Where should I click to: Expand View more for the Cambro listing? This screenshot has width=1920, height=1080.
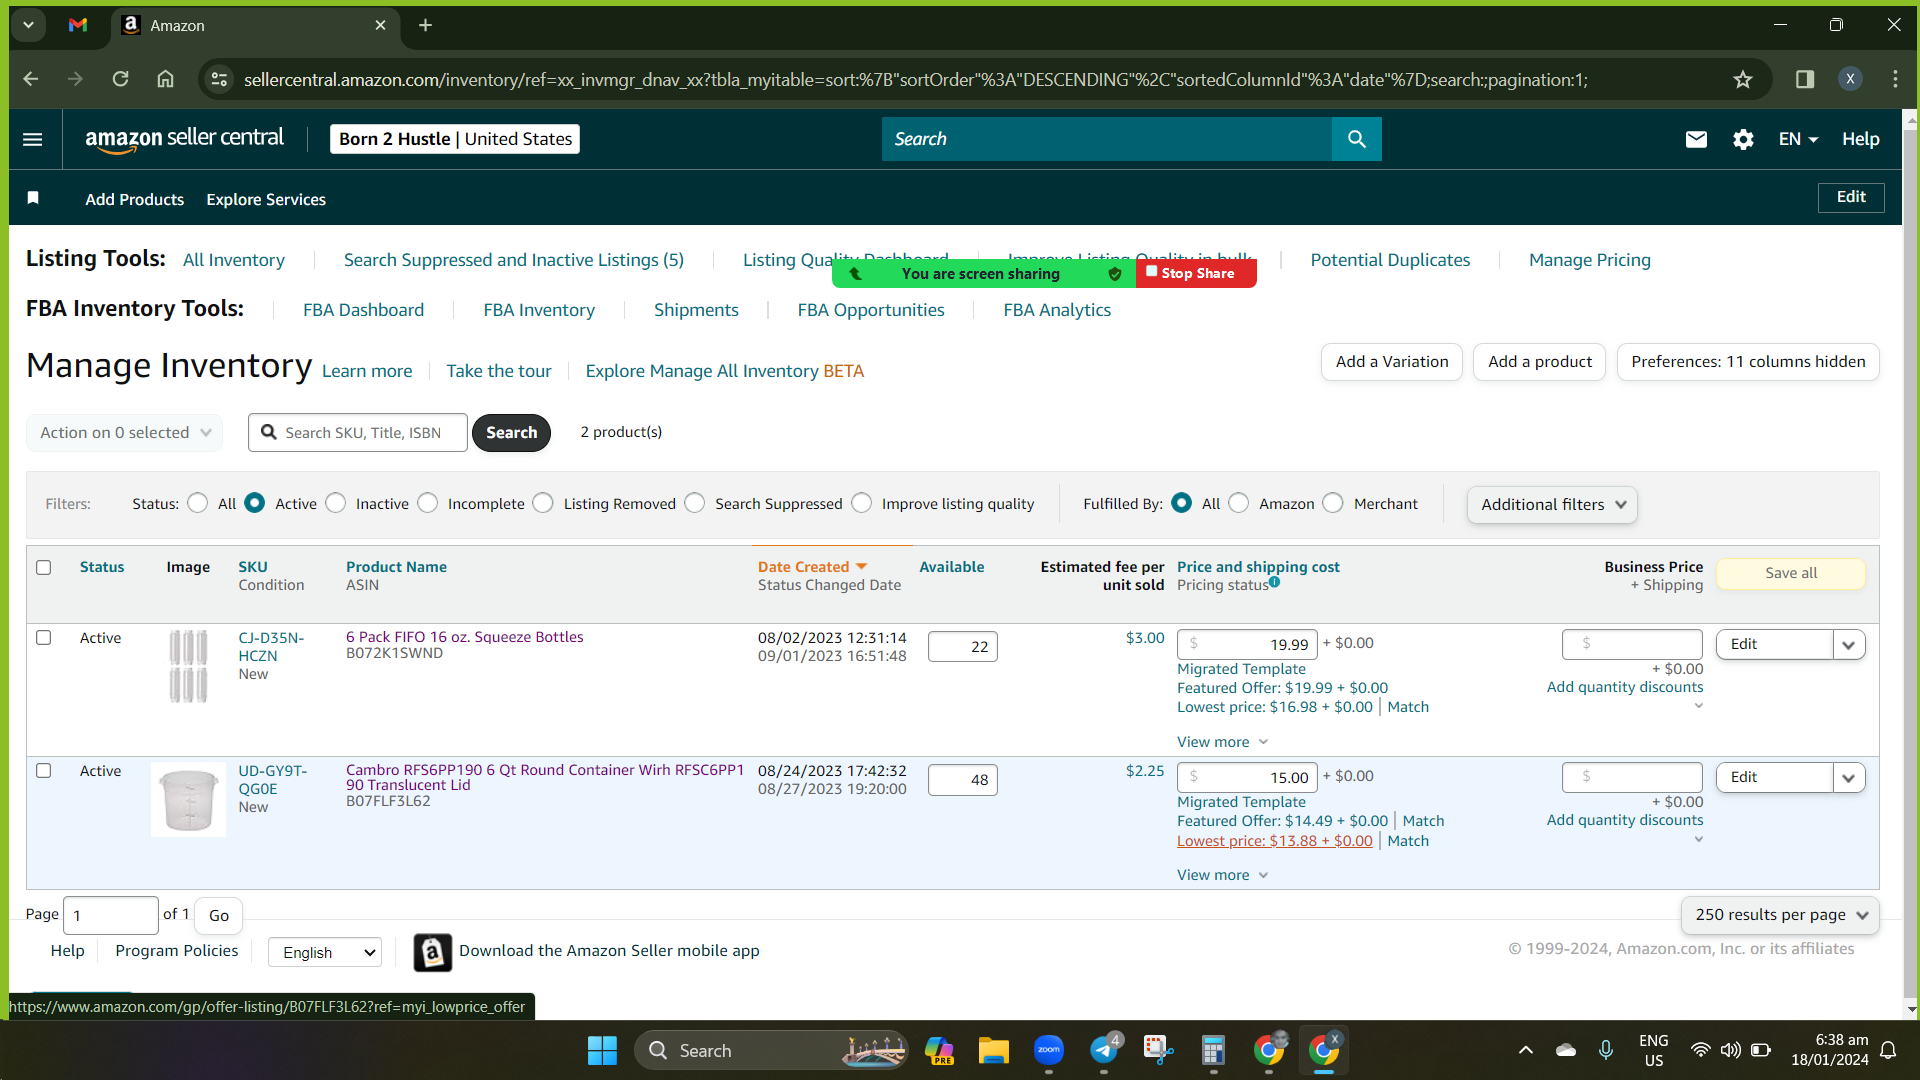point(1222,875)
